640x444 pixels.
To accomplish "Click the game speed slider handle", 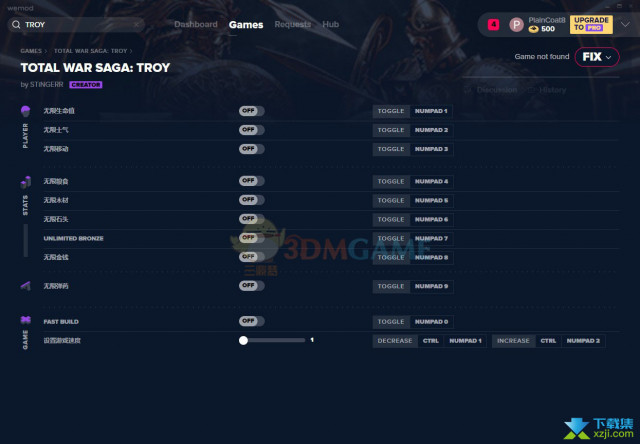I will click(x=243, y=340).
